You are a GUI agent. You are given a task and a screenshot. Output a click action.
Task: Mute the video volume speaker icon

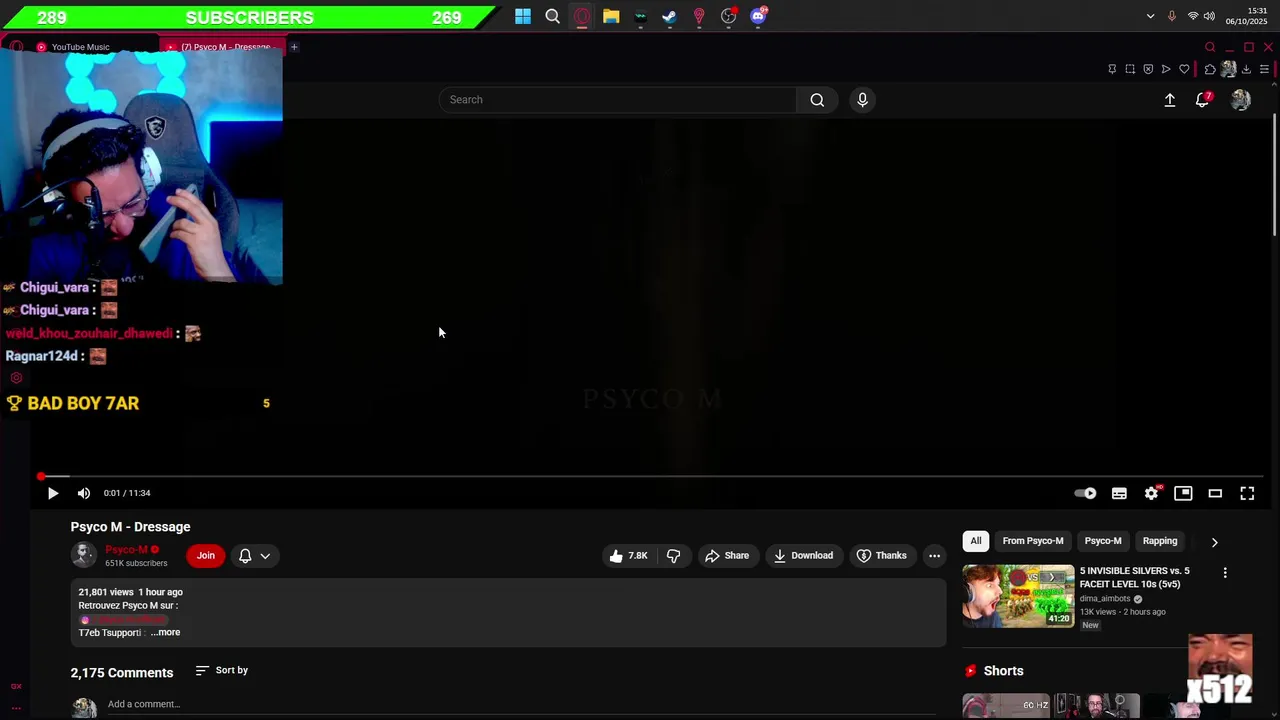point(84,493)
